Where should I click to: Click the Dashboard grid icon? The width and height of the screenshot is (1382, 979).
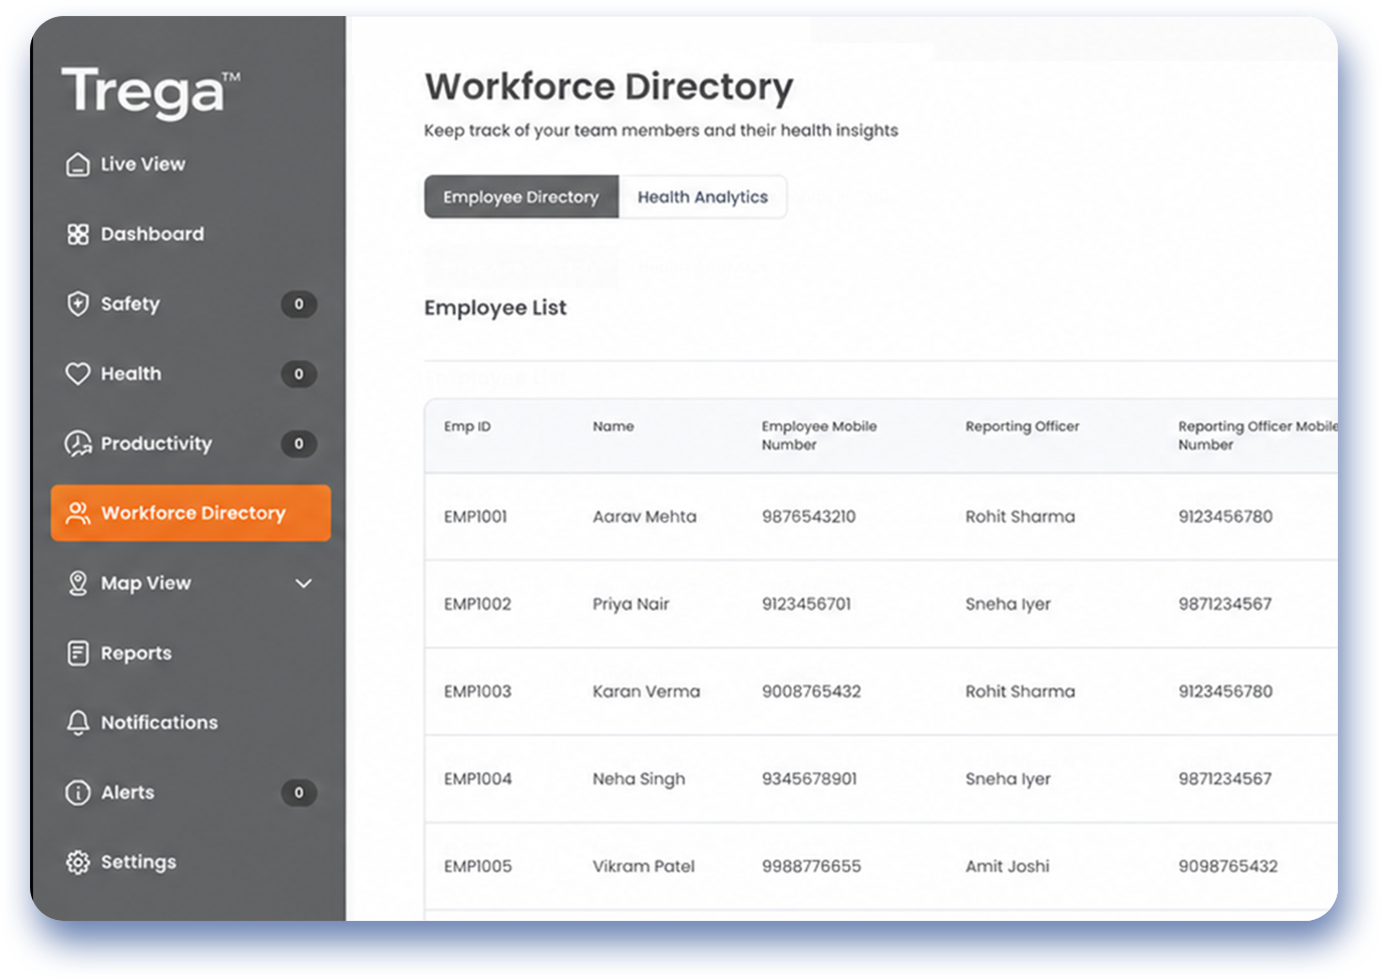pyautogui.click(x=78, y=234)
